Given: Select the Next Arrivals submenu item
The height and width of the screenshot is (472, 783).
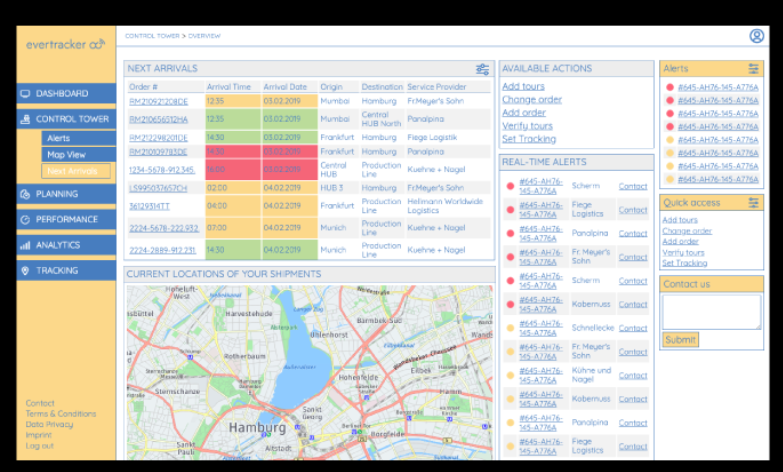Looking at the screenshot, I should pyautogui.click(x=76, y=171).
